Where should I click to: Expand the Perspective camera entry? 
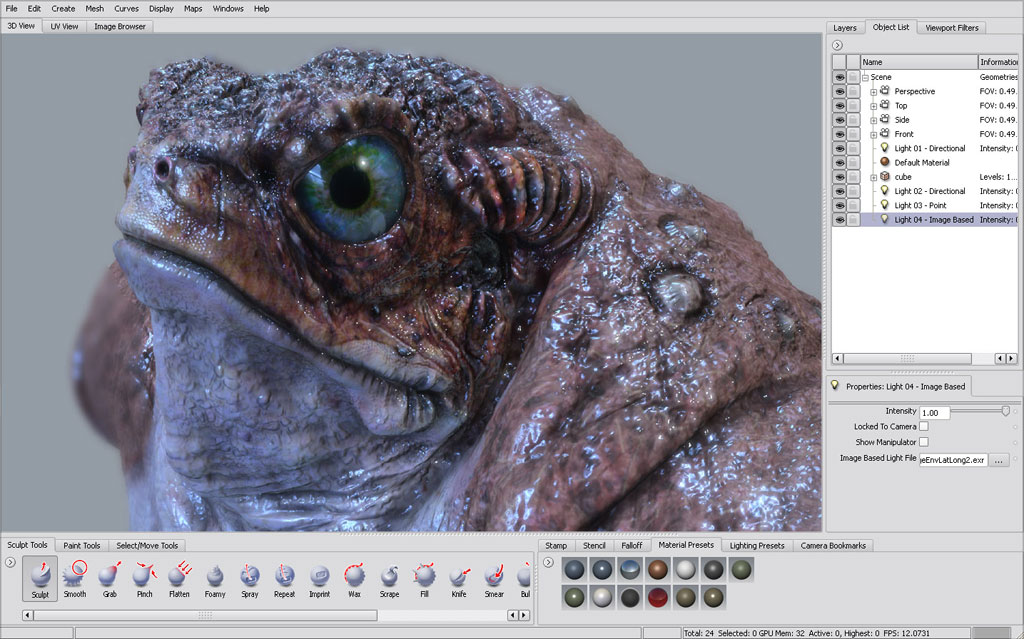873,92
